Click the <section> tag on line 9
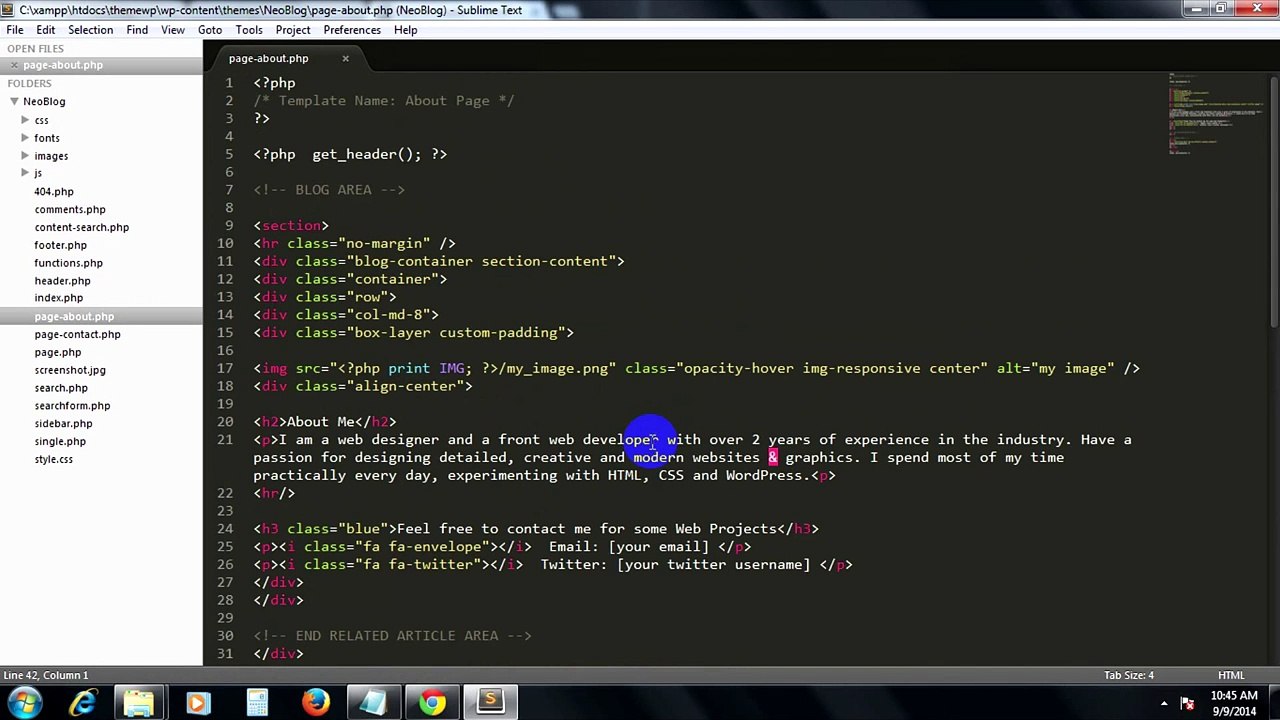This screenshot has height=720, width=1280. 291,226
